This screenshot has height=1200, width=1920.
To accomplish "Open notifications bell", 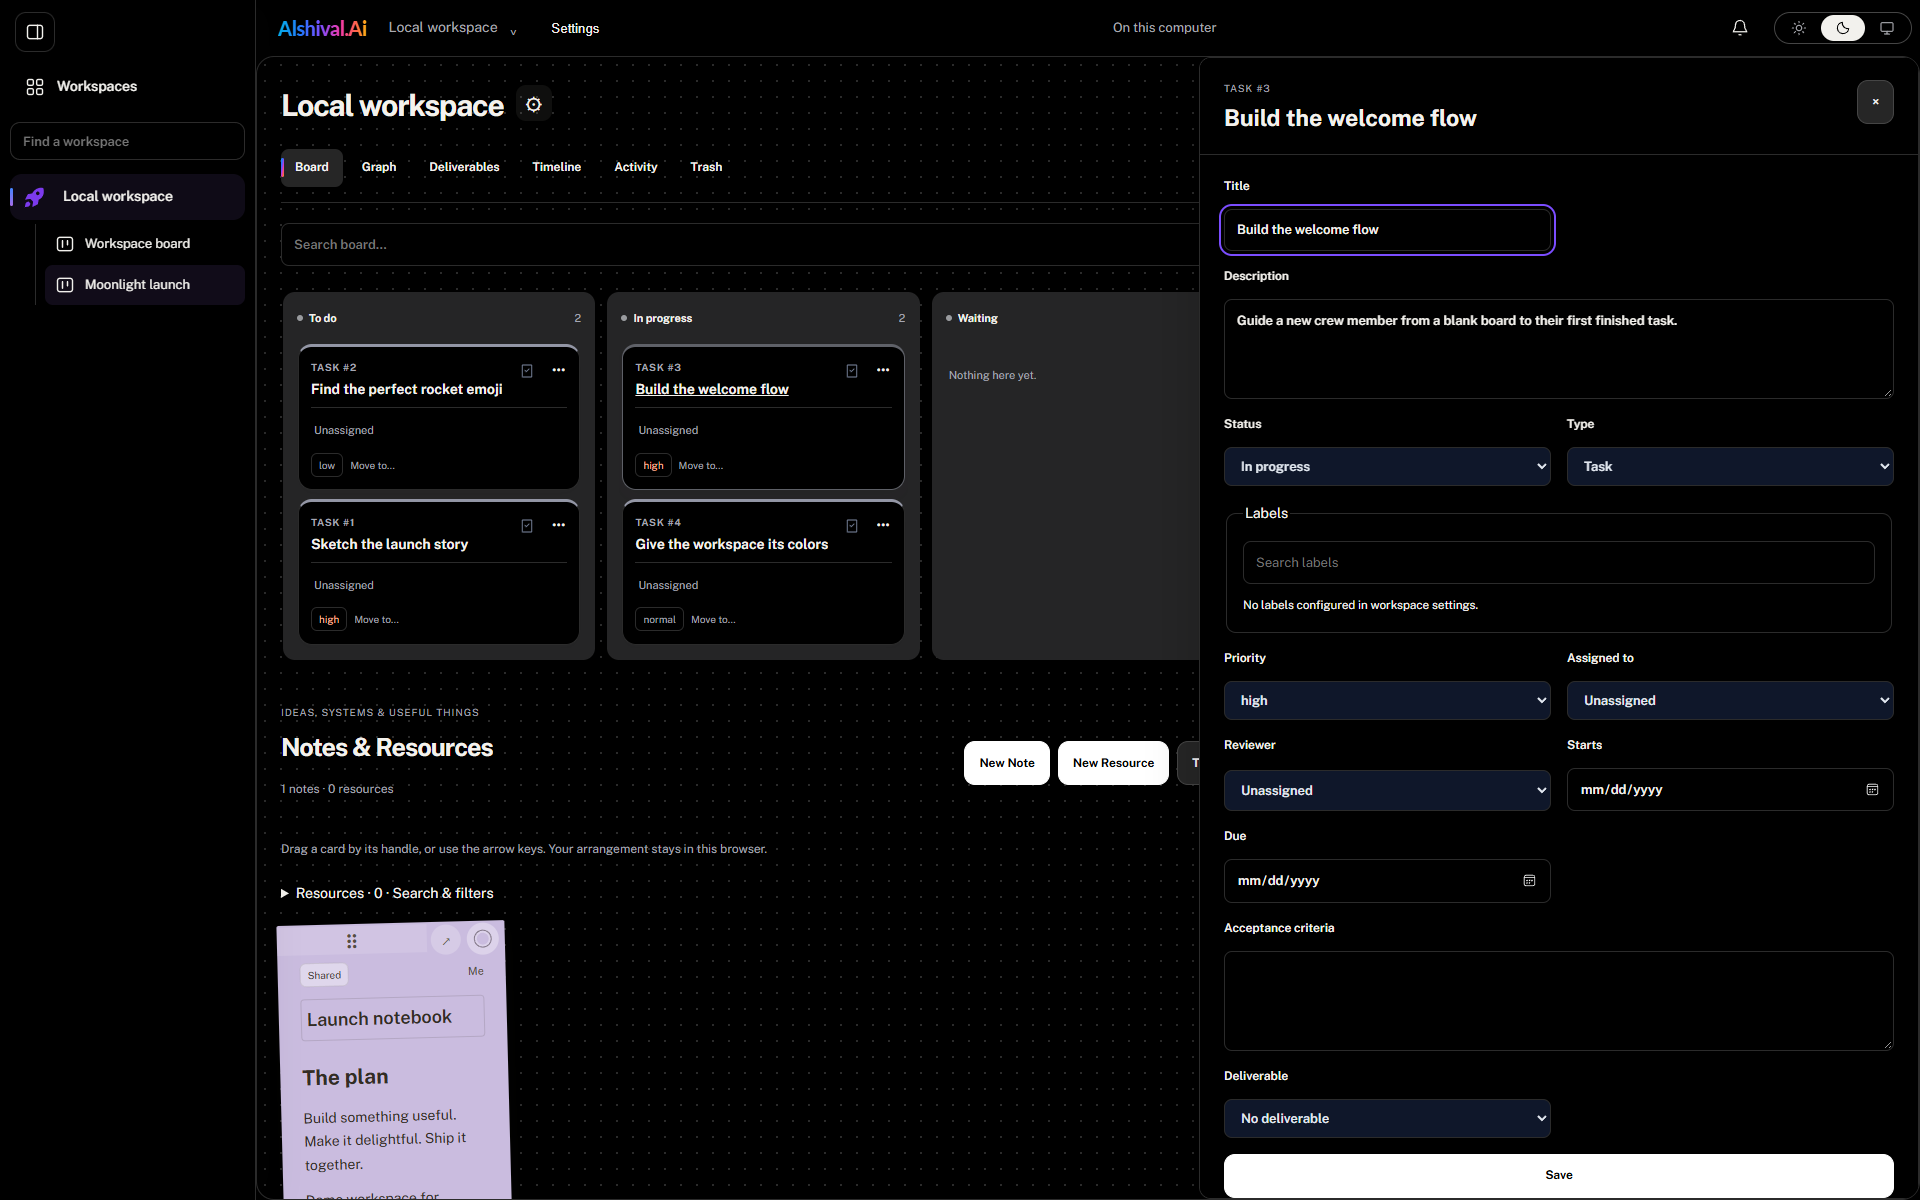I will 1740,28.
